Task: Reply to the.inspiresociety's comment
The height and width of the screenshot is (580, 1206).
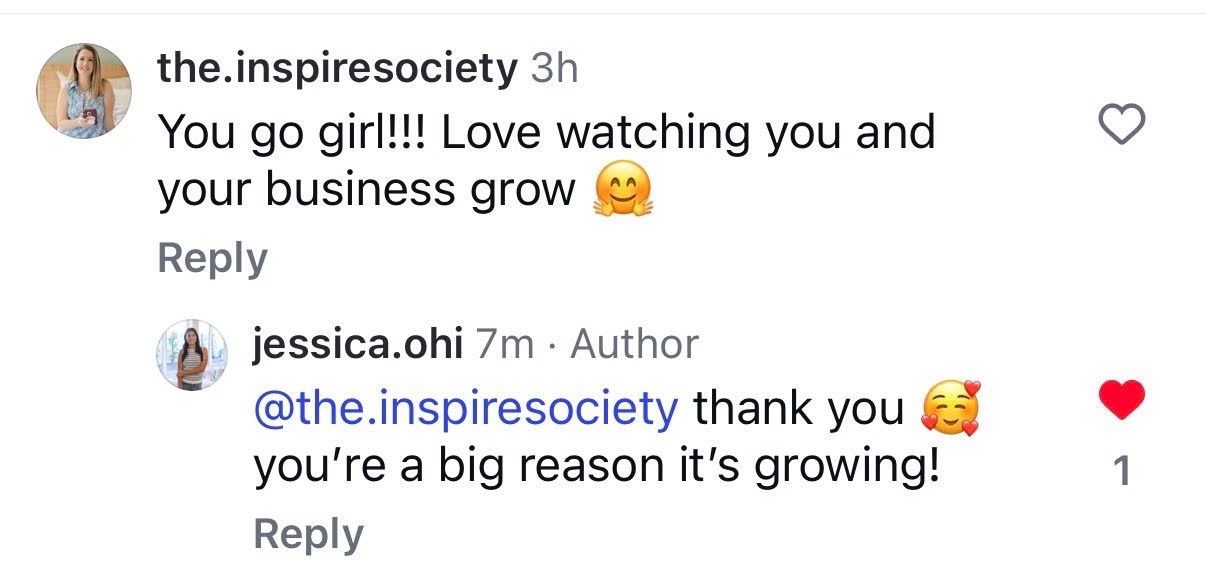Action: [211, 258]
